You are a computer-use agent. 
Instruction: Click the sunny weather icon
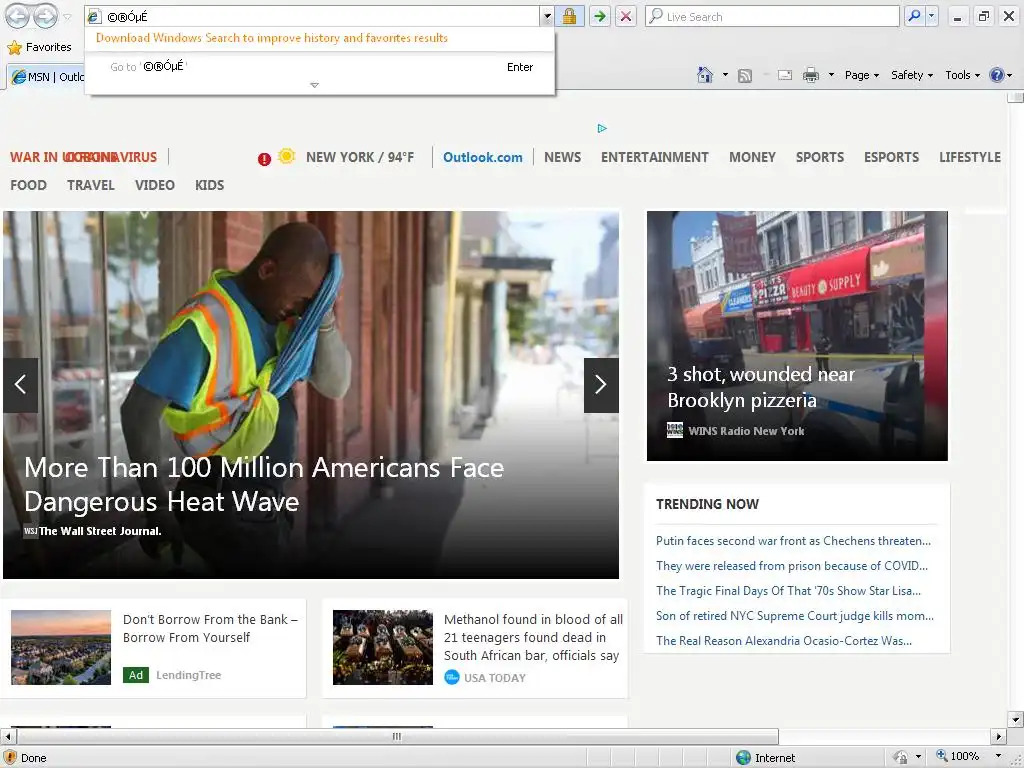click(x=286, y=156)
